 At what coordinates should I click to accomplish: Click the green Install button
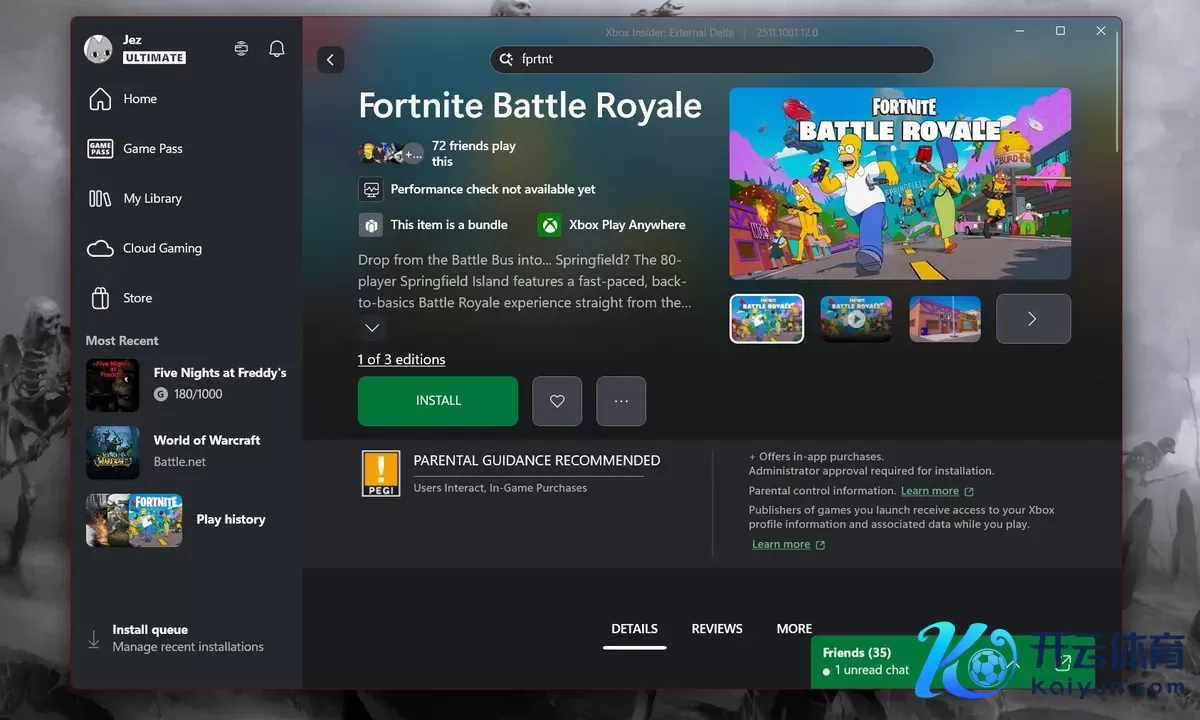pyautogui.click(x=438, y=401)
